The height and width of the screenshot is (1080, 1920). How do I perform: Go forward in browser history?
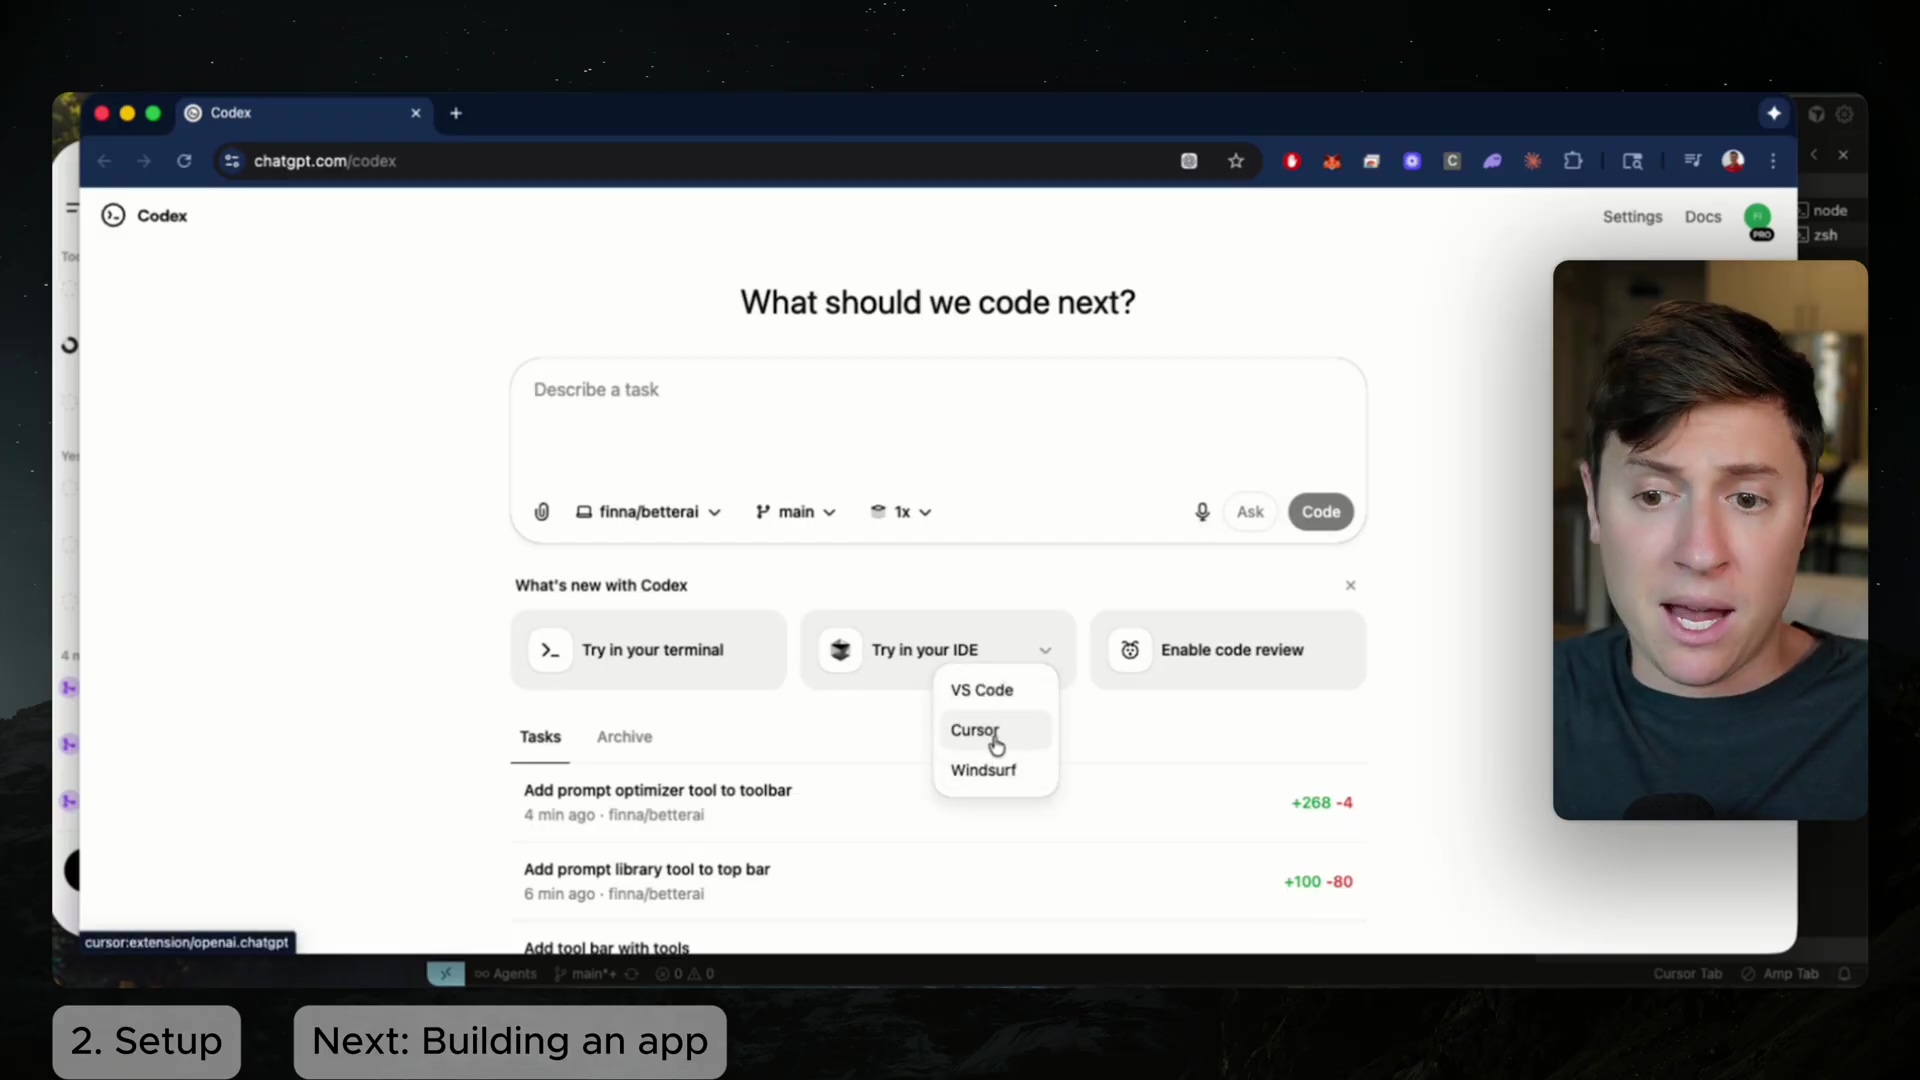[144, 161]
